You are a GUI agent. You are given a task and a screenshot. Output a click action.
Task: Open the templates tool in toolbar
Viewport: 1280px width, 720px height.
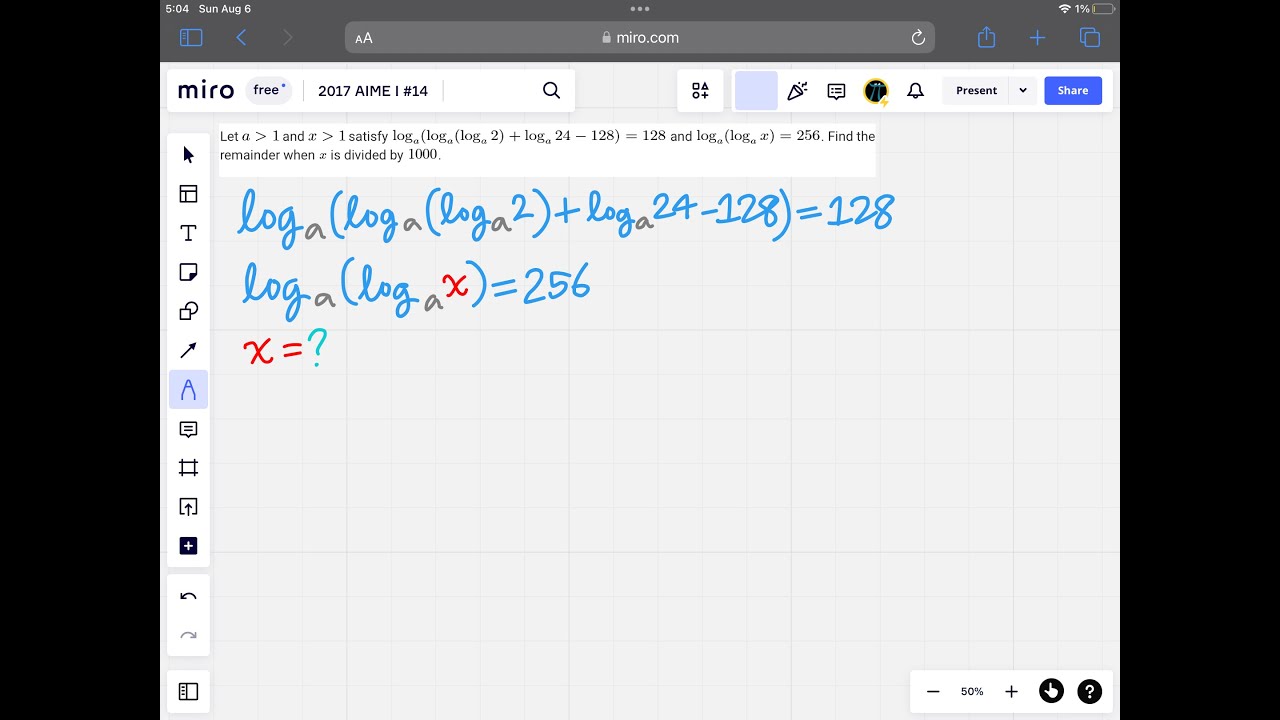click(x=188, y=194)
